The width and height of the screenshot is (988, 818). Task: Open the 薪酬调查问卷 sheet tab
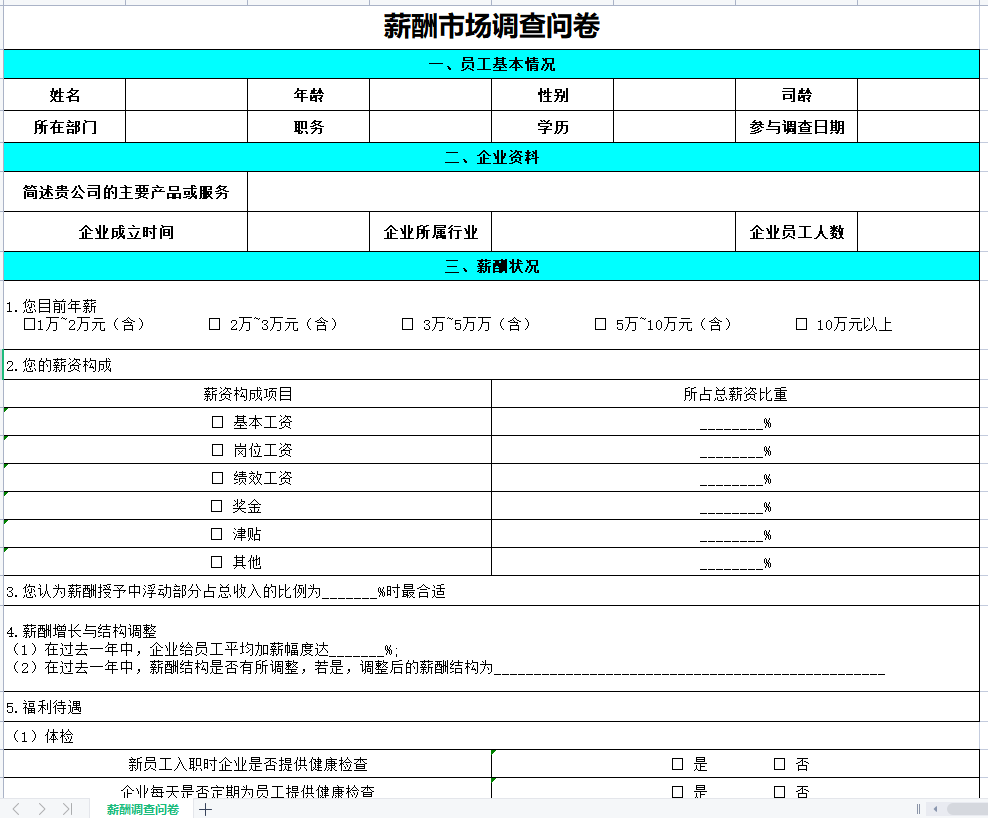tap(143, 809)
